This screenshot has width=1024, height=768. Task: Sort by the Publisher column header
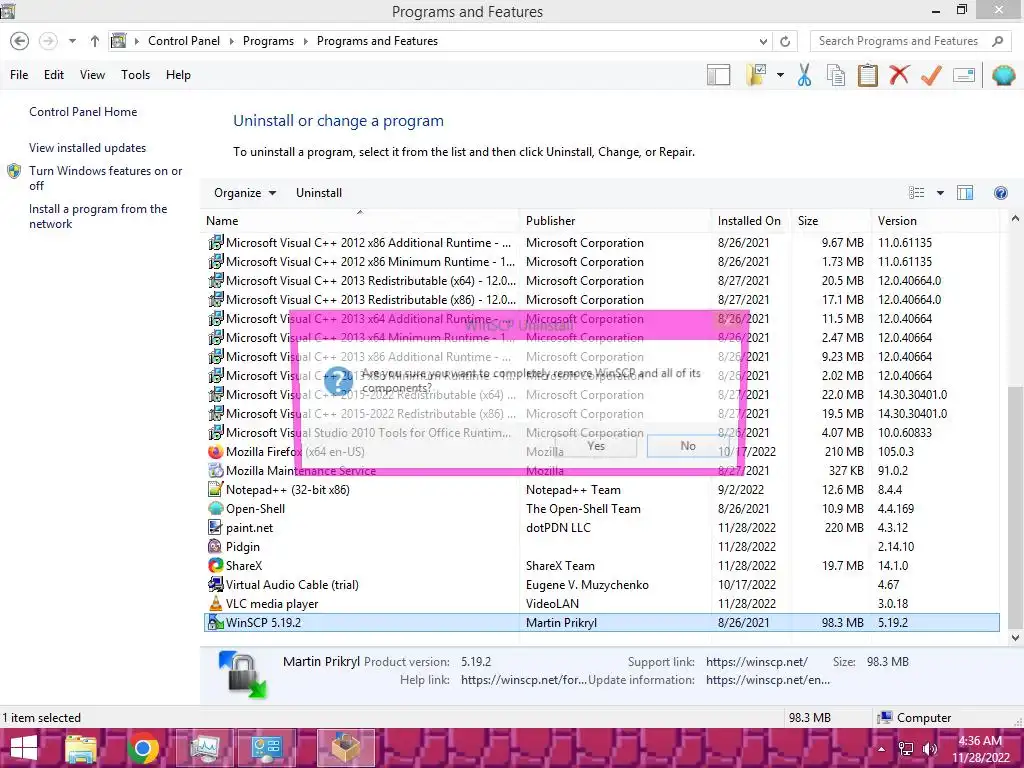616,221
